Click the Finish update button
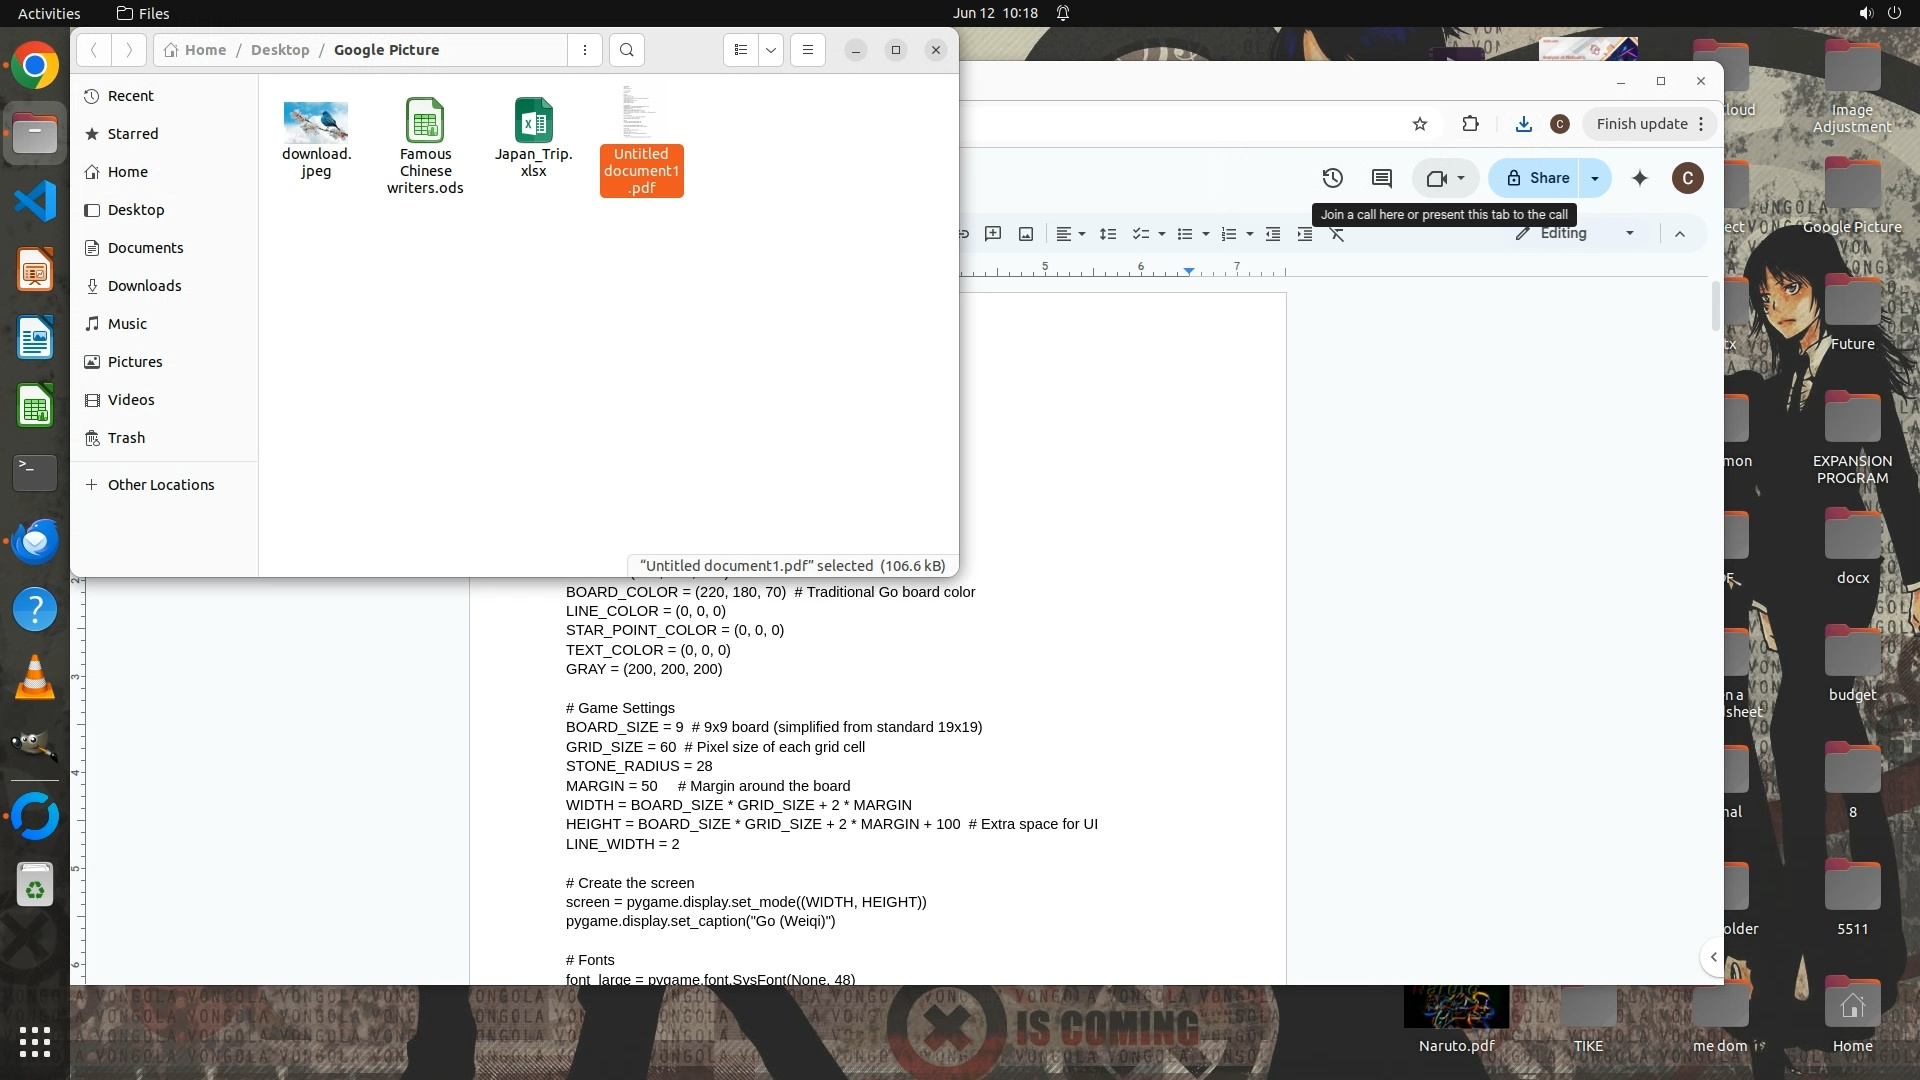The width and height of the screenshot is (1920, 1080). 1641,124
